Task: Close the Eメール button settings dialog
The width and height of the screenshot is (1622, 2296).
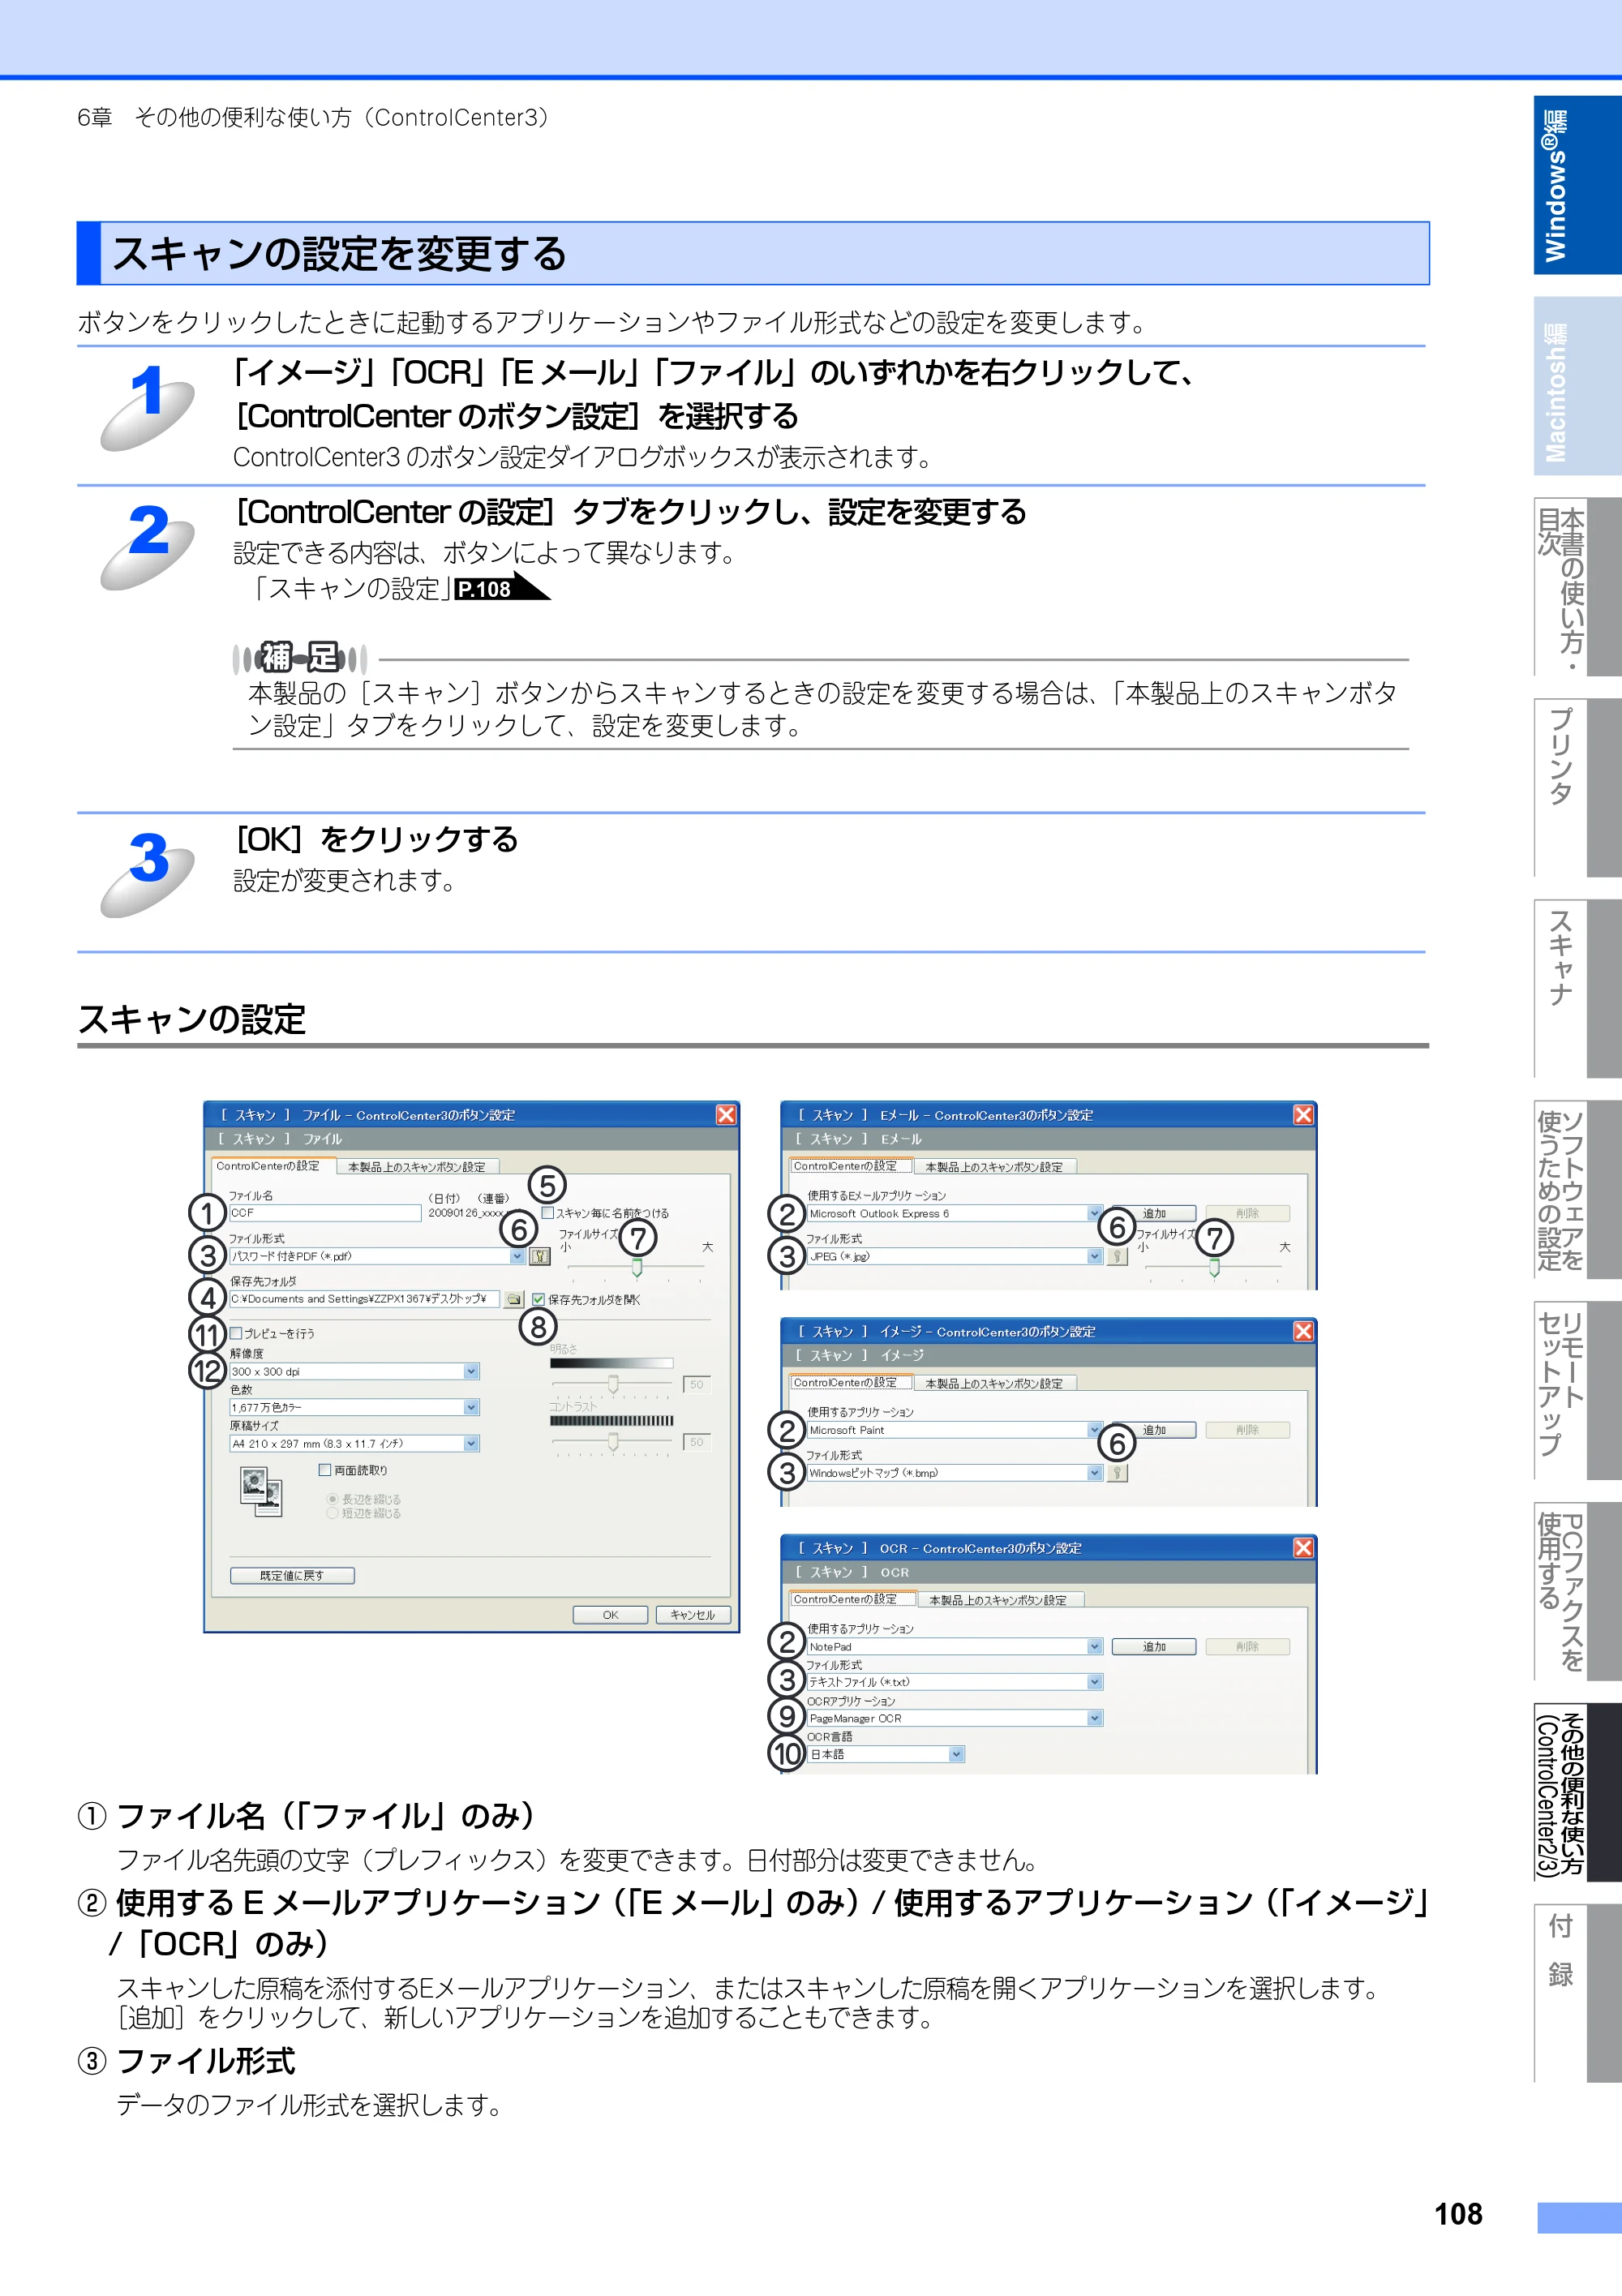Action: 1304,1114
